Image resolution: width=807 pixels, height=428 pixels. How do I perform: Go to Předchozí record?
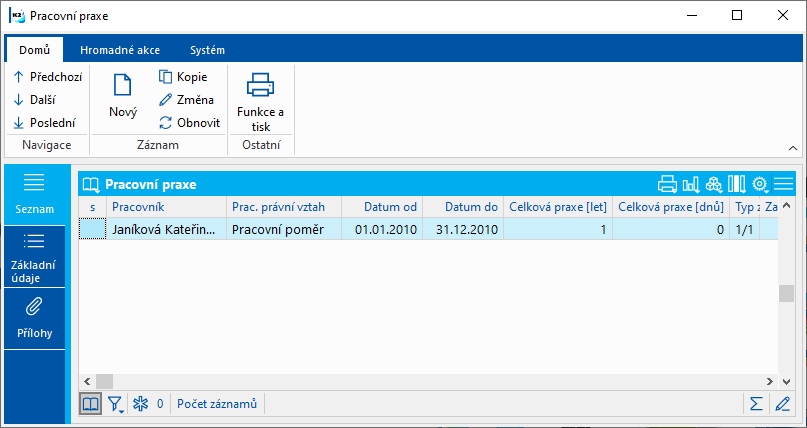pos(48,76)
